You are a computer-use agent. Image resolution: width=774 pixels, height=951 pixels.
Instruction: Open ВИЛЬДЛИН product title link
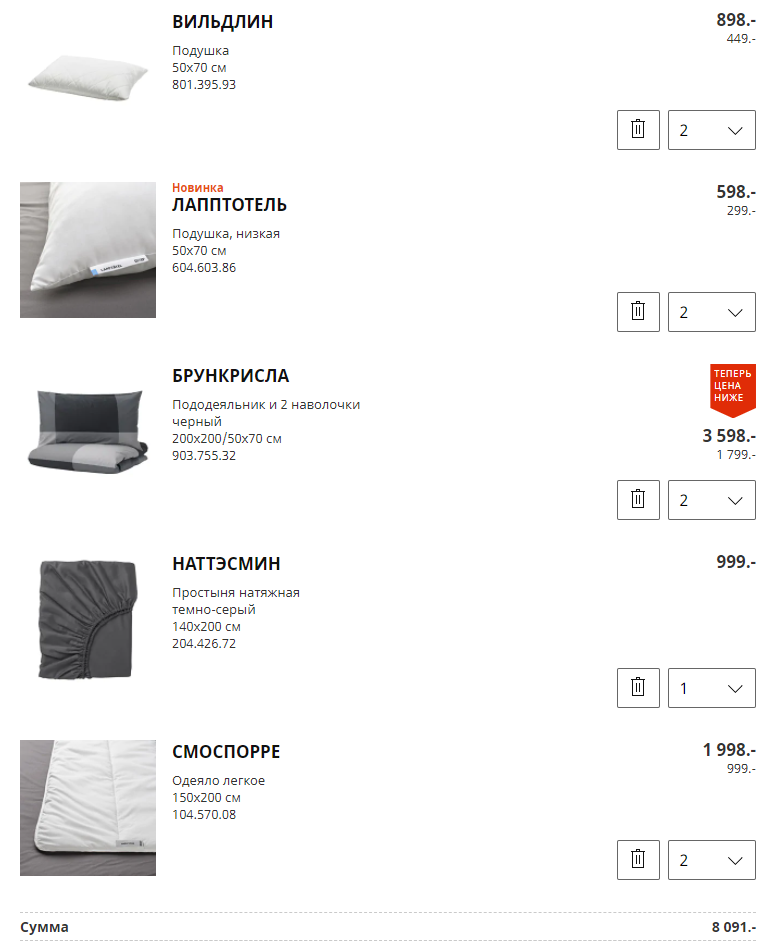(223, 22)
